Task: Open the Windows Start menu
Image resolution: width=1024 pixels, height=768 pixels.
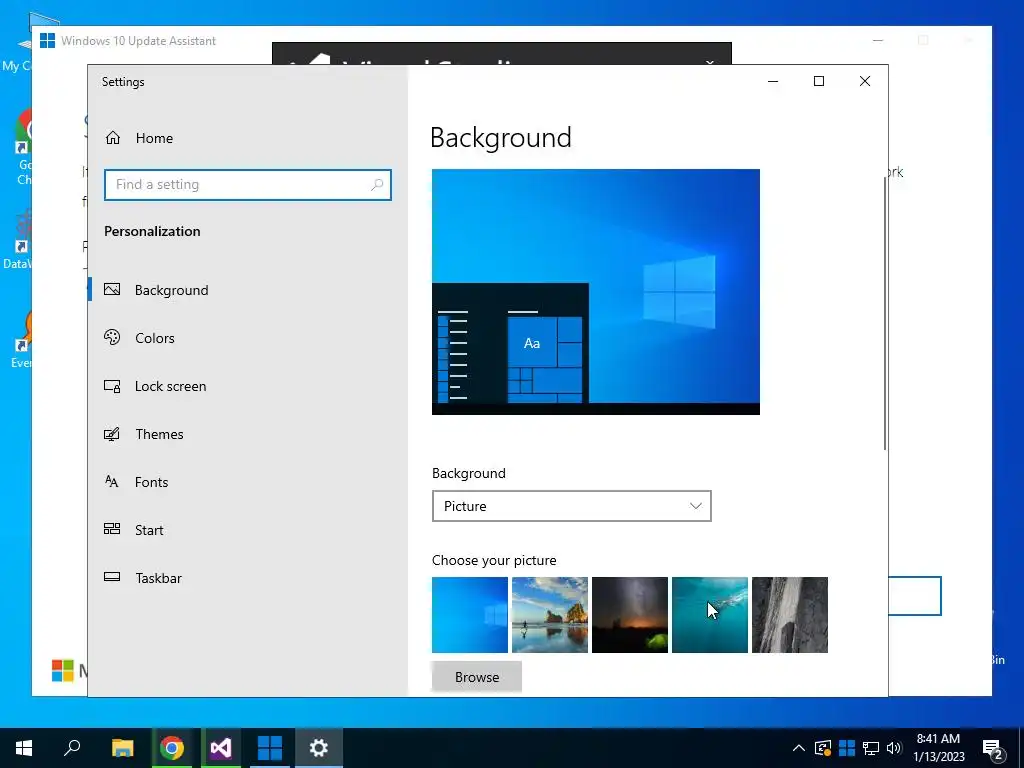Action: (x=24, y=748)
